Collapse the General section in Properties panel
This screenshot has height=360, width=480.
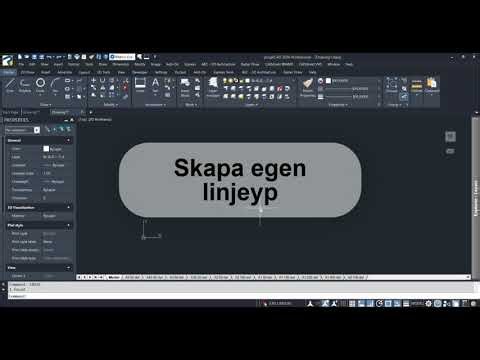(69, 140)
